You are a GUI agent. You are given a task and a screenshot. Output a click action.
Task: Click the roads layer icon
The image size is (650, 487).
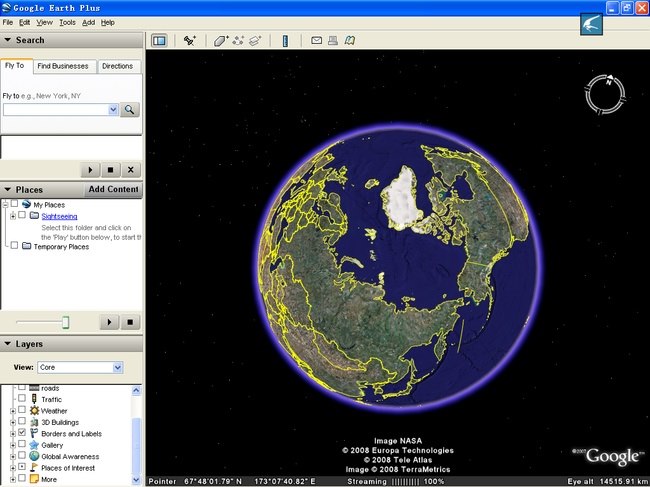34,388
